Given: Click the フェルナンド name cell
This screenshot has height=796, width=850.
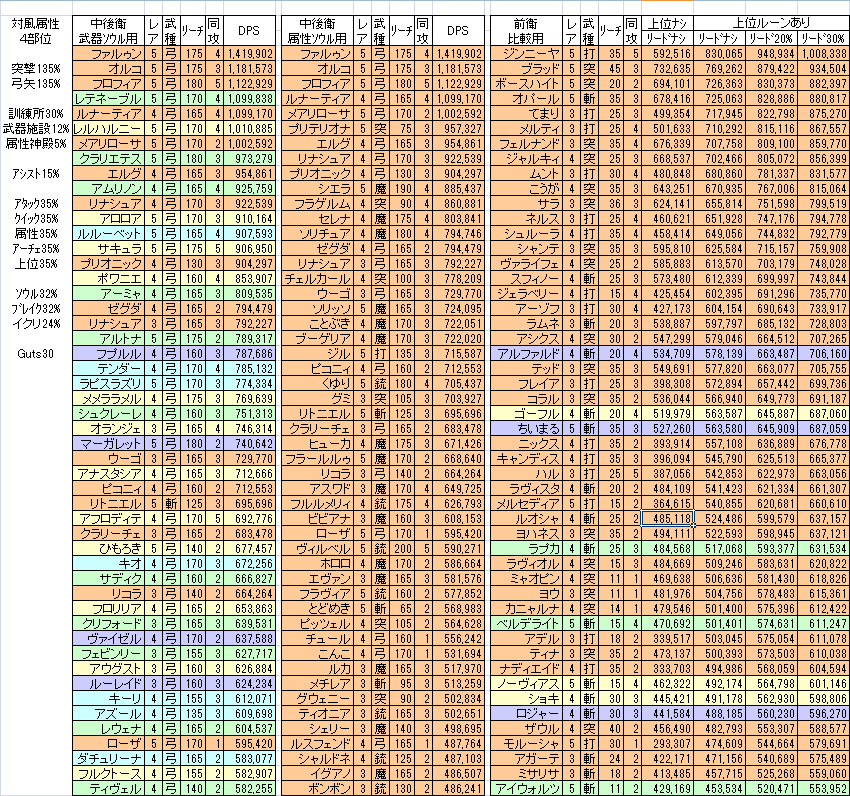Looking at the screenshot, I should (526, 144).
